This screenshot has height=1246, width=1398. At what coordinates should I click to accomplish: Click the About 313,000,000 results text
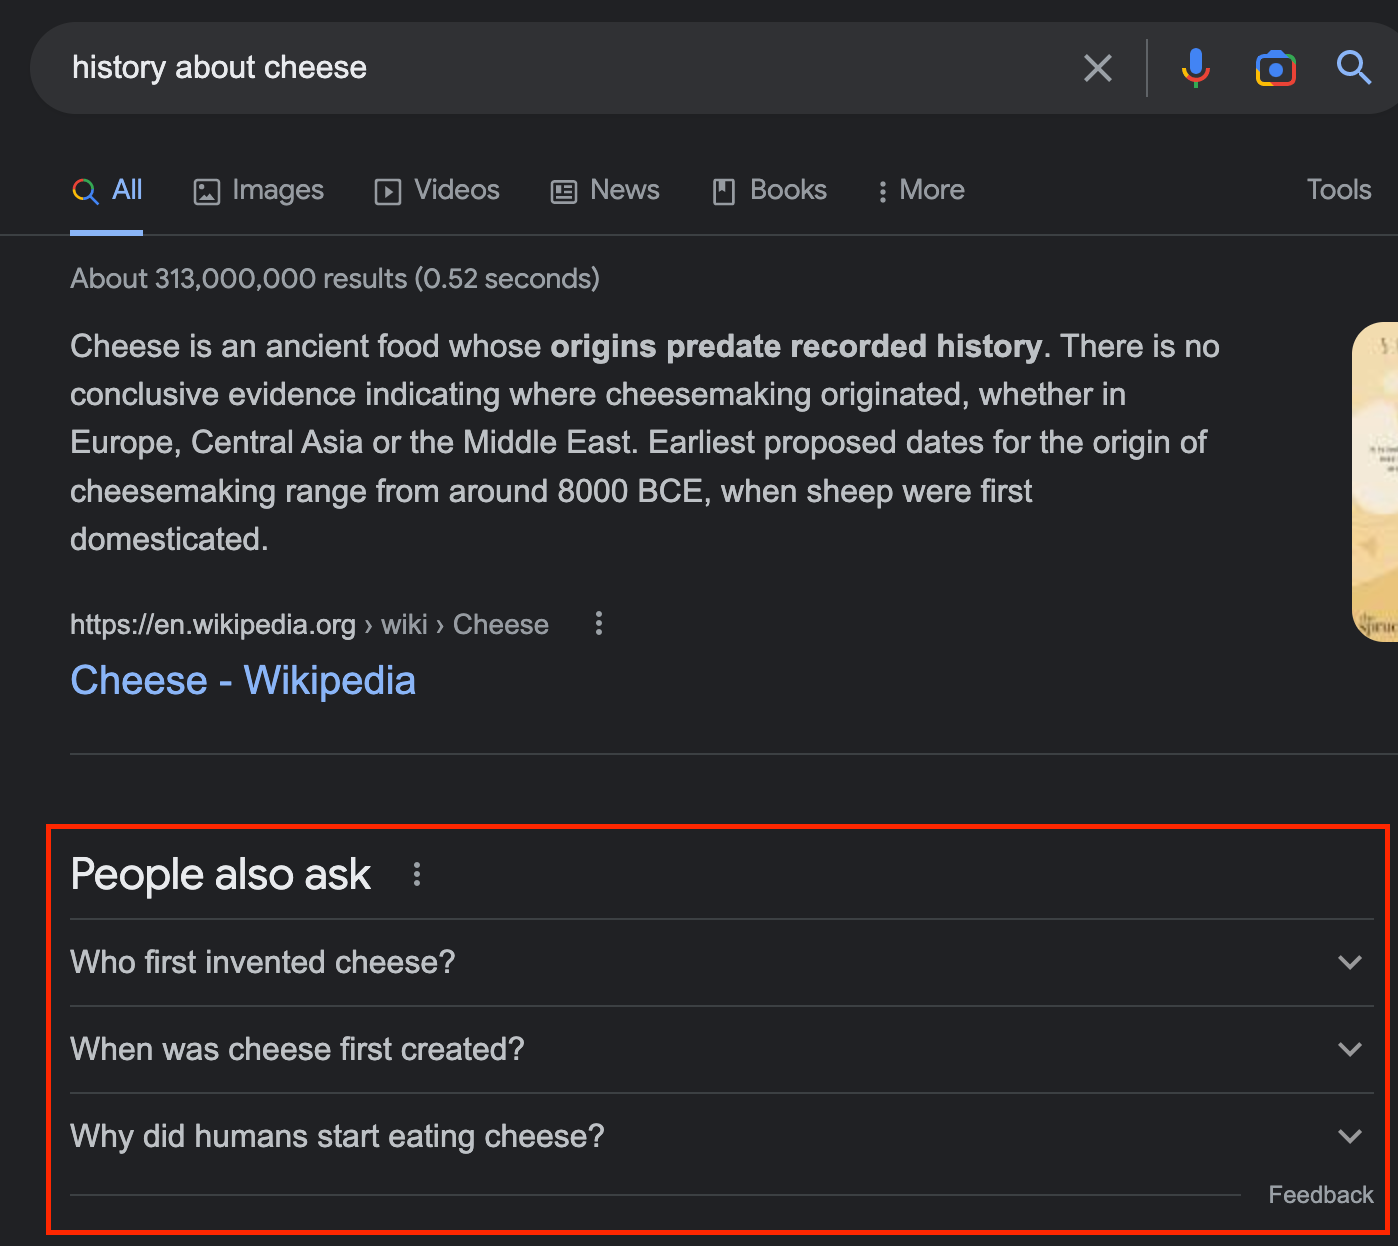335,279
